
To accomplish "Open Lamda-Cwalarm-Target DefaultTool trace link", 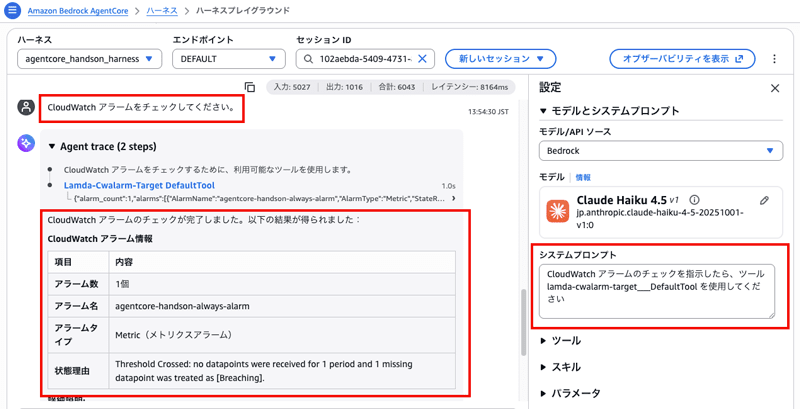I will coord(139,186).
